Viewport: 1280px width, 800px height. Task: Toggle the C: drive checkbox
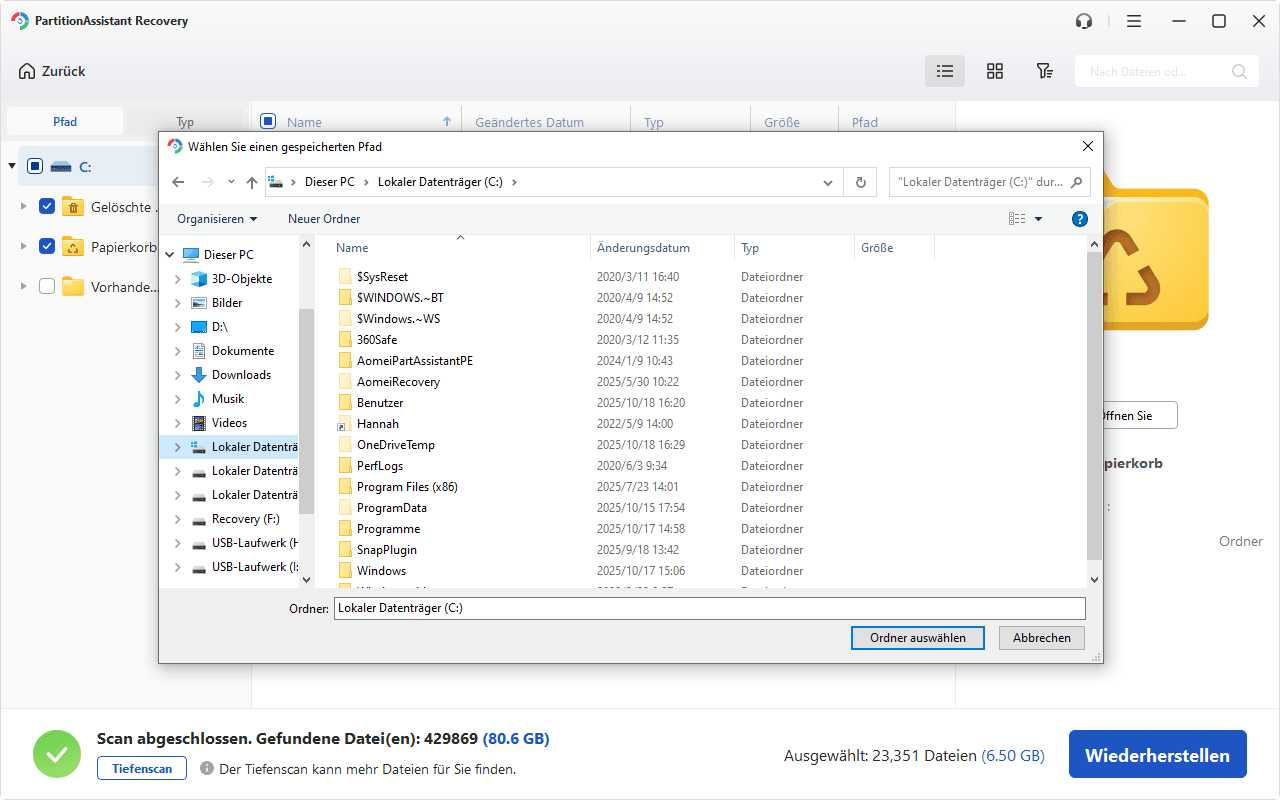(x=35, y=166)
